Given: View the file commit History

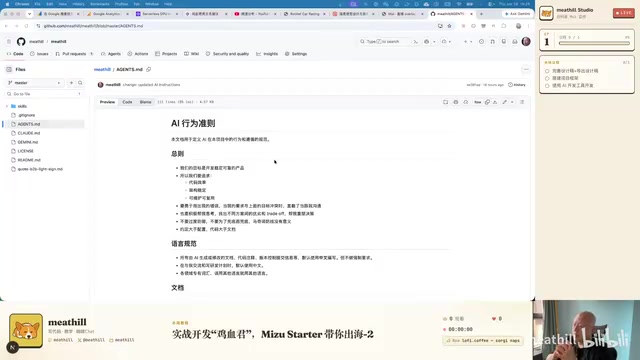Looking at the screenshot, I should (517, 85).
